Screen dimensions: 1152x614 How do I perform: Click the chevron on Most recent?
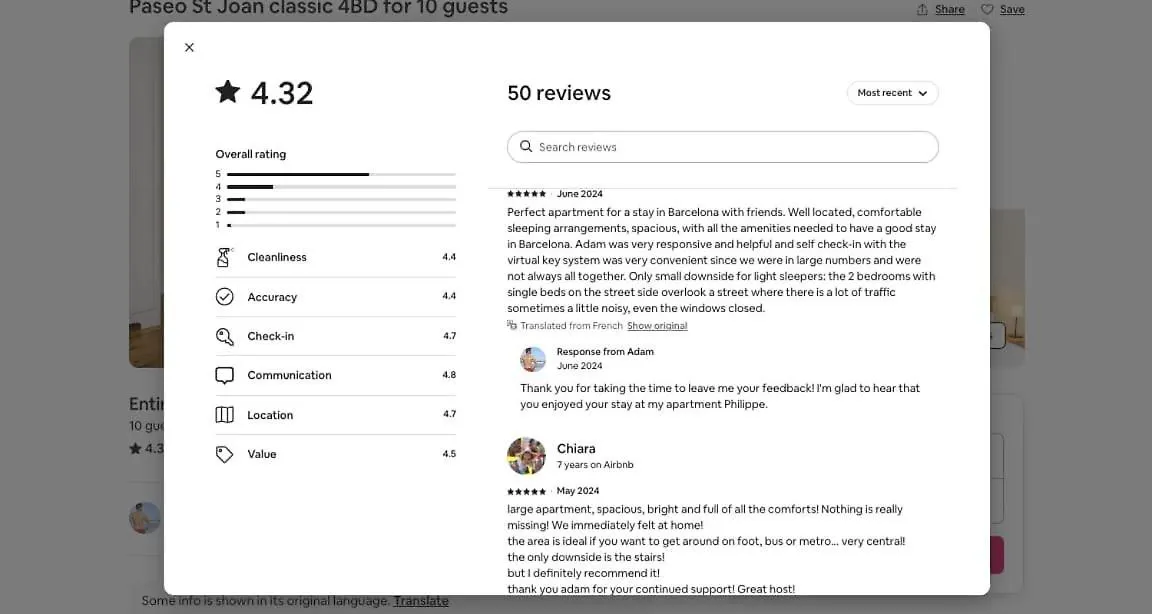(x=923, y=93)
